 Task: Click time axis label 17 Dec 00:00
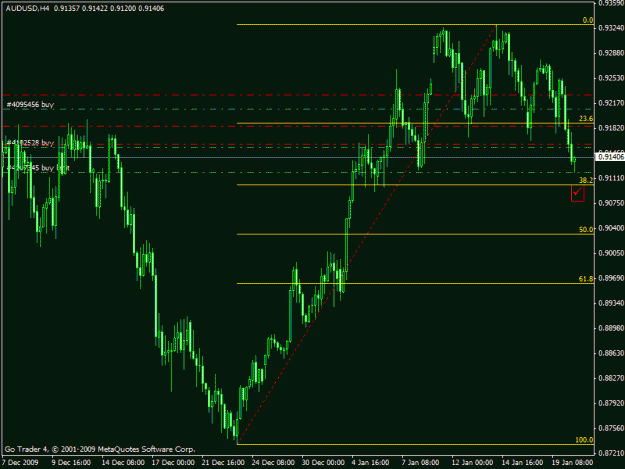[x=173, y=463]
